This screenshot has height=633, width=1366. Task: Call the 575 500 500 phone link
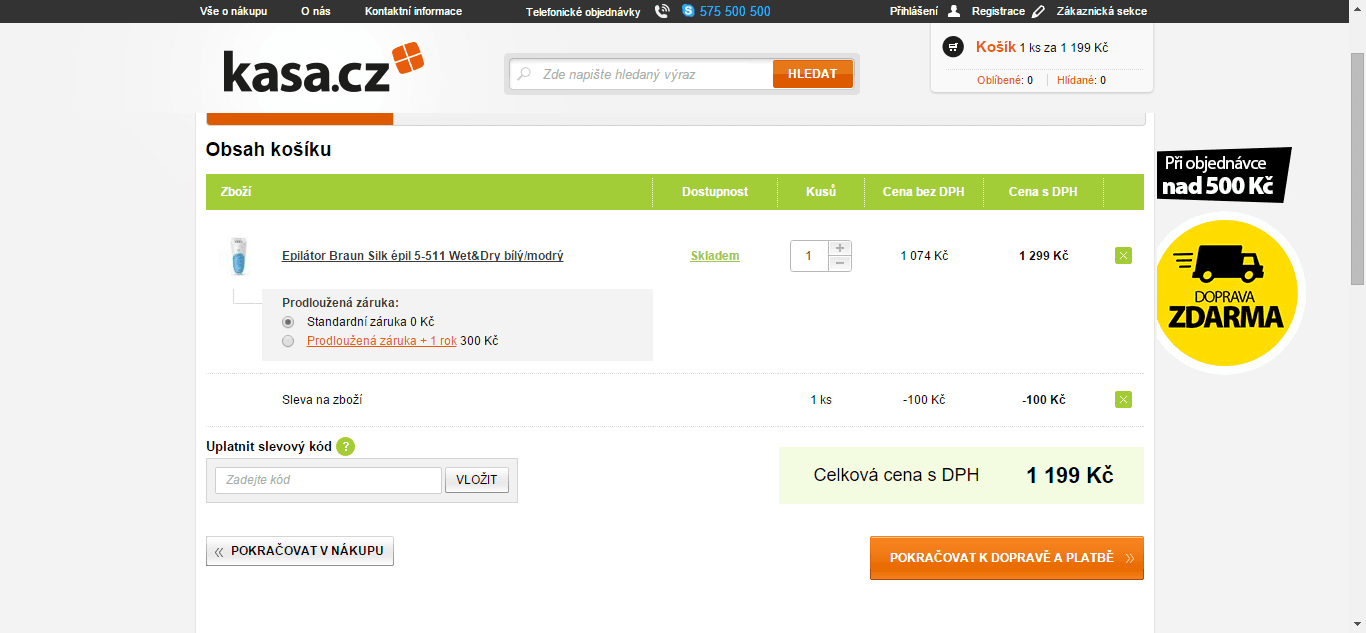coord(735,11)
